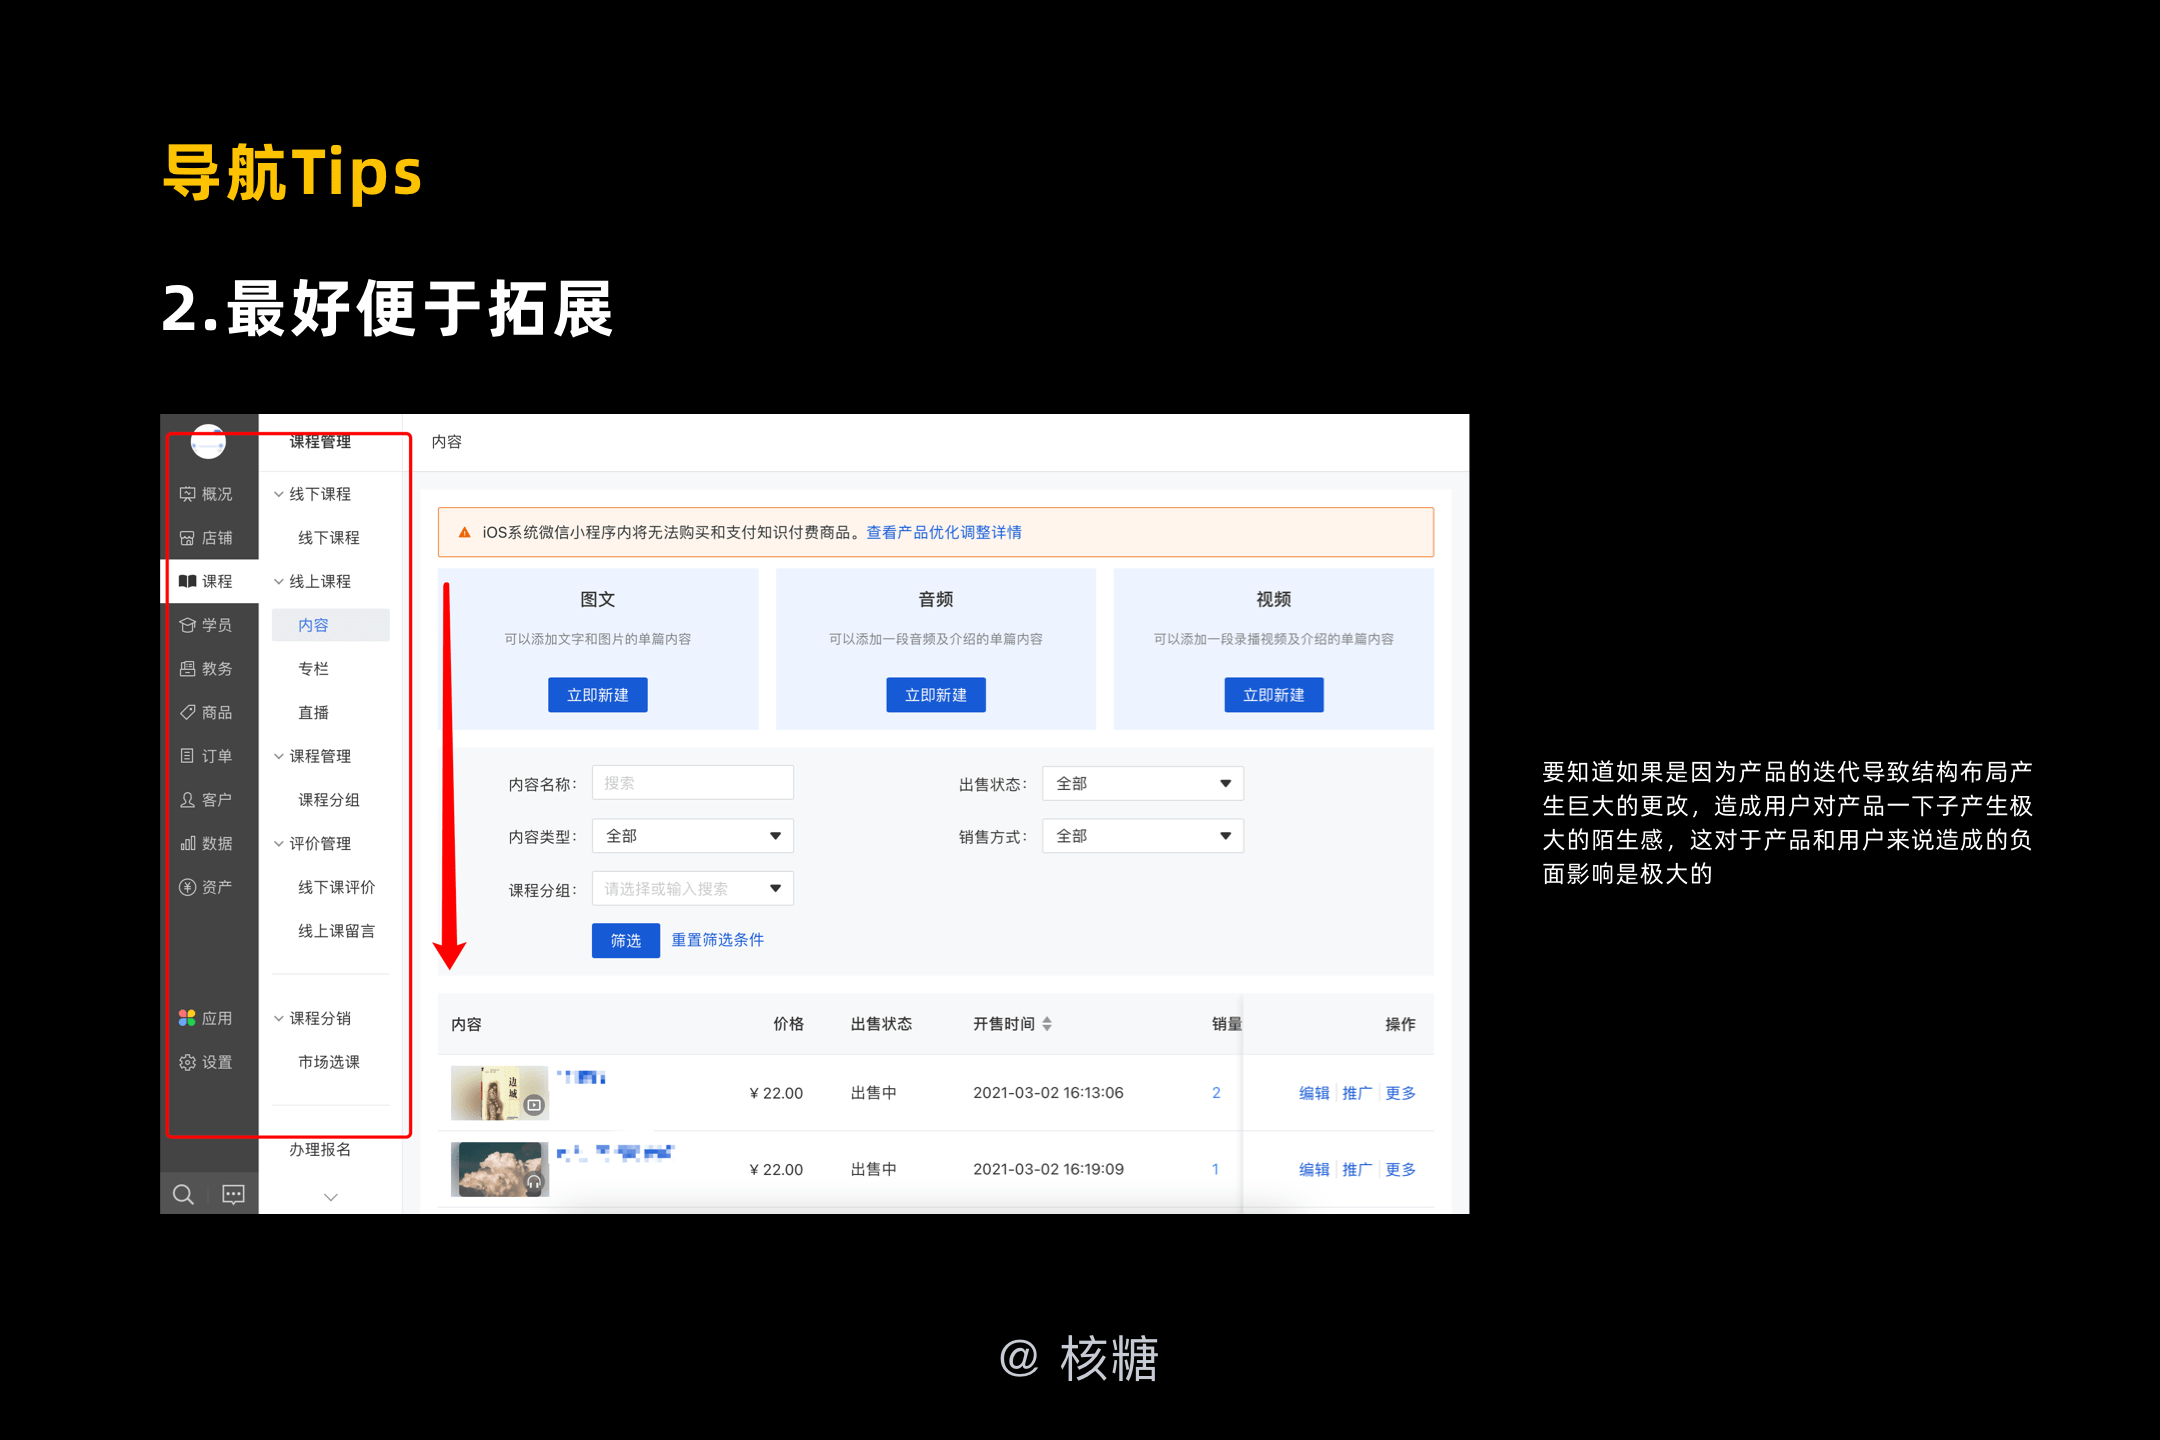2160x1440 pixels.
Task: Open the 商品 goods sidebar item
Action: point(206,712)
